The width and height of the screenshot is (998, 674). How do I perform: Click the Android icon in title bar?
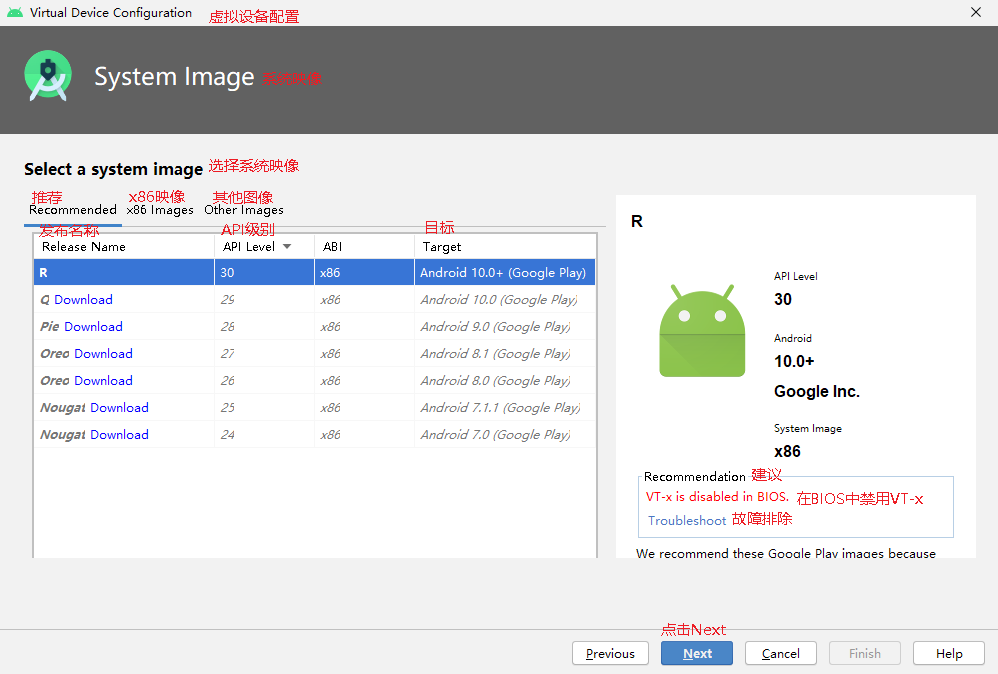pyautogui.click(x=15, y=12)
